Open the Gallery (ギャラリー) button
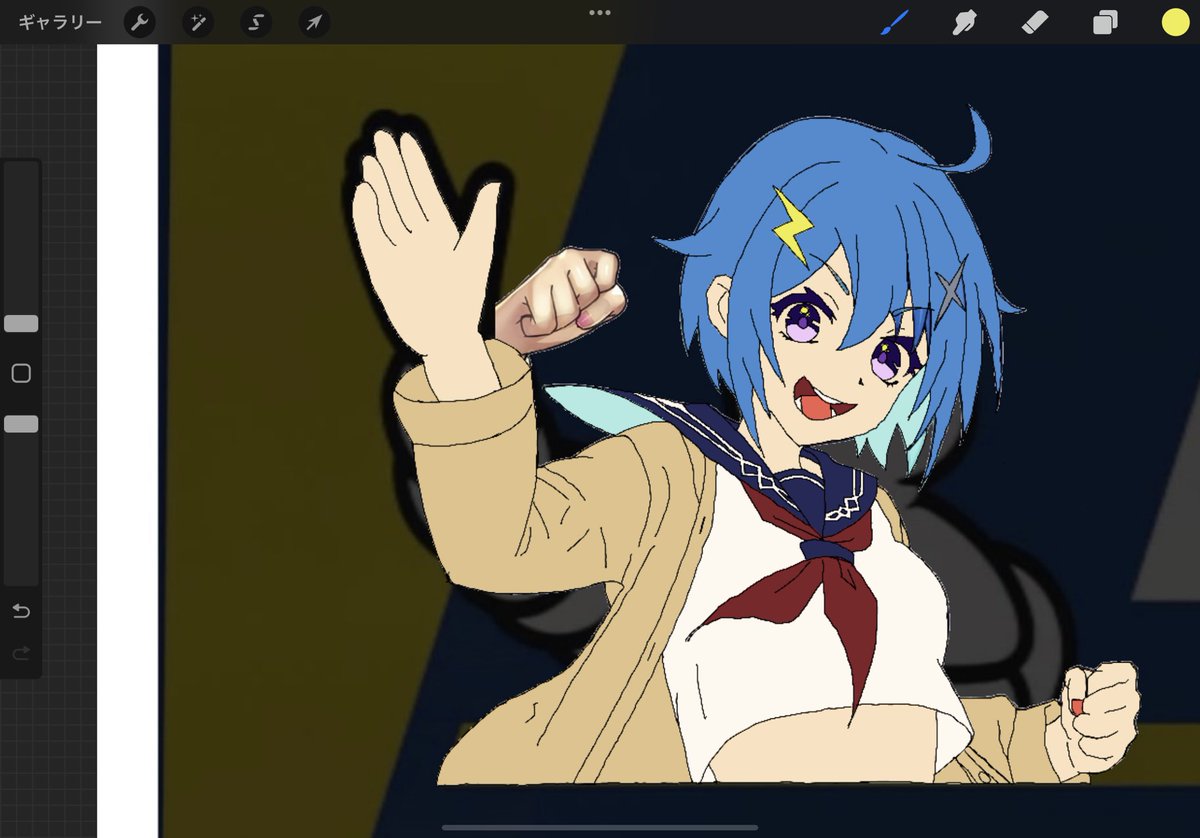 tap(60, 22)
